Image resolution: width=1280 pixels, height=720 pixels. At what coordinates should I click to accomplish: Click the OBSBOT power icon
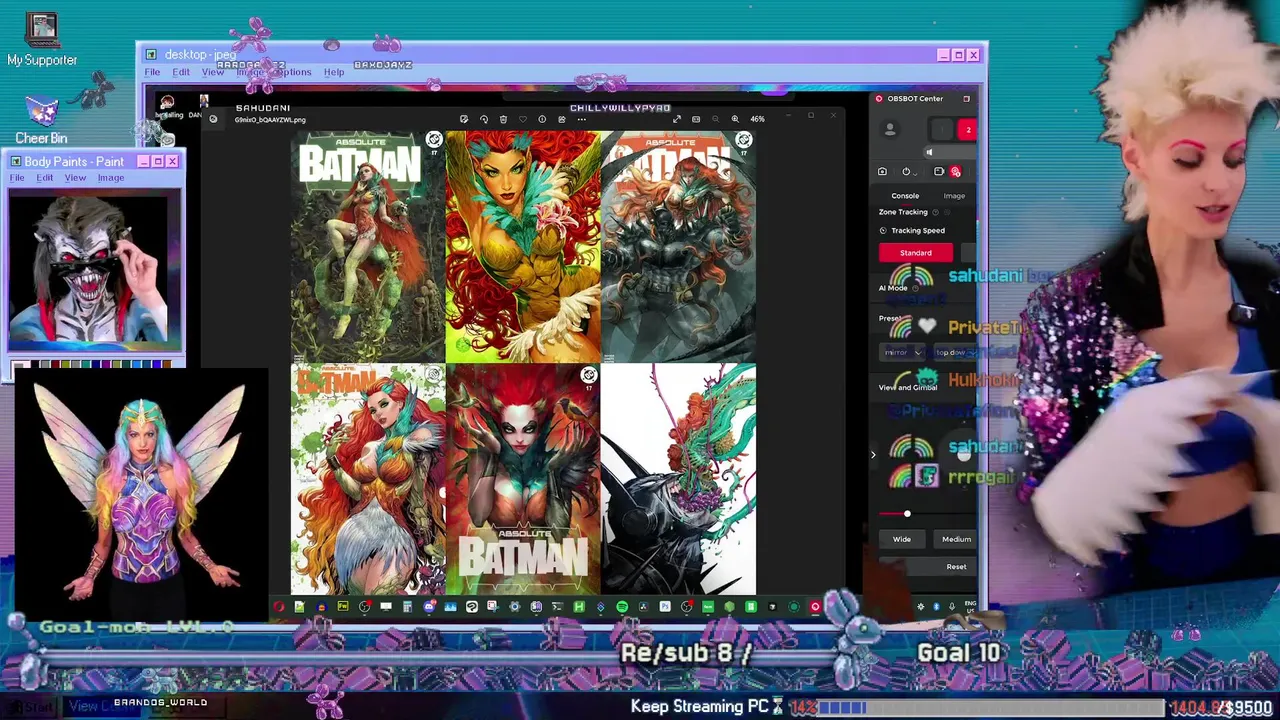click(906, 172)
